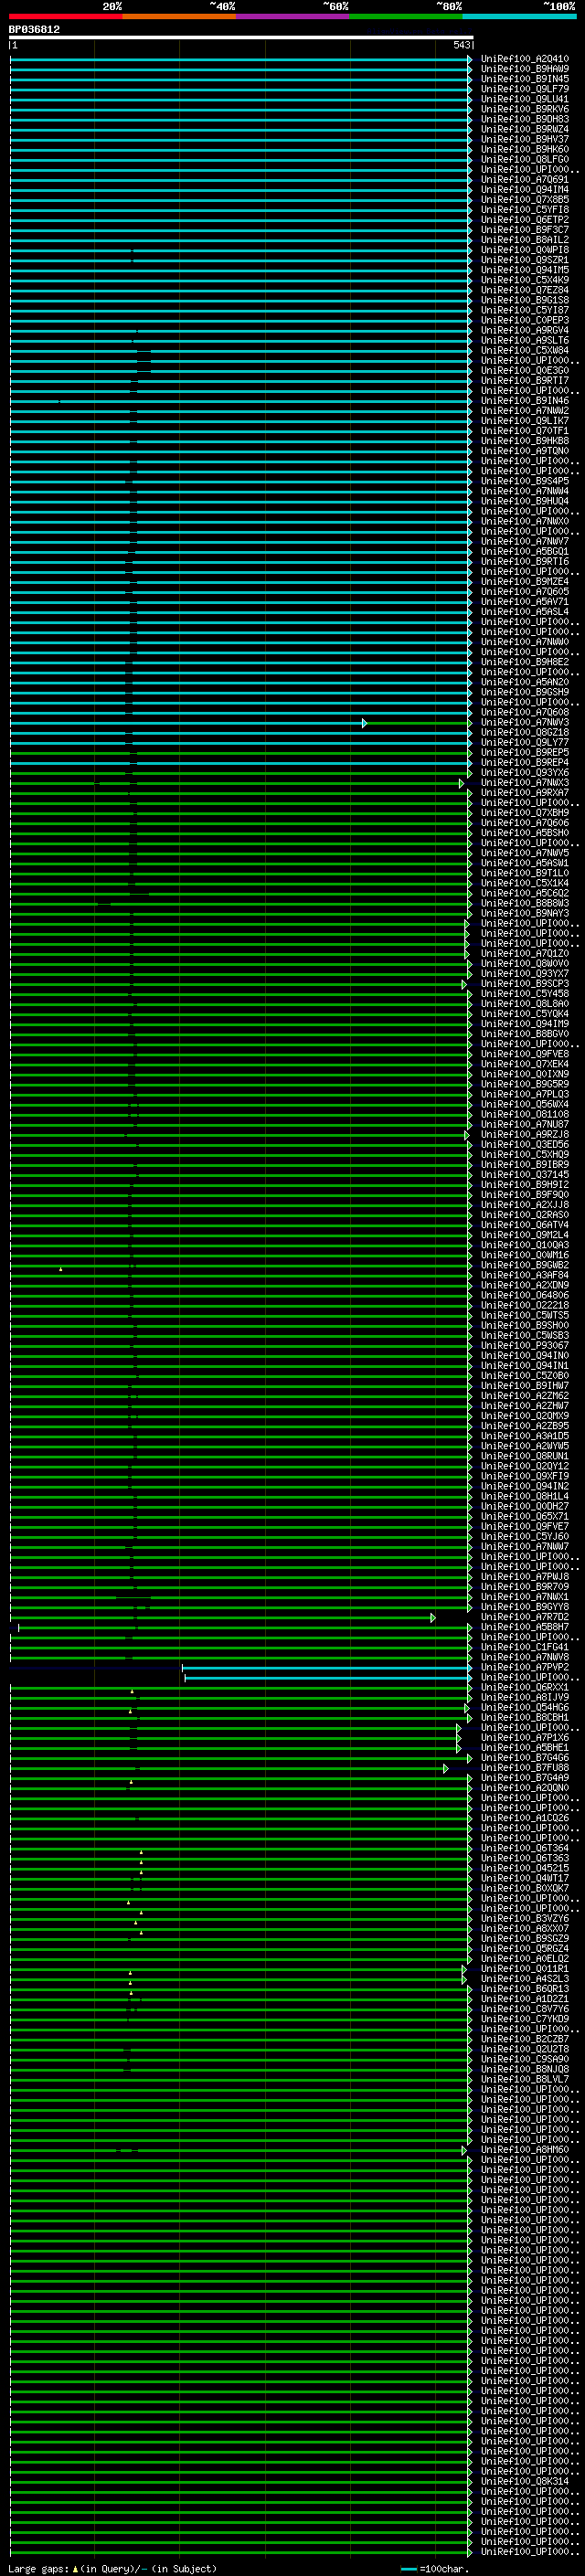Select the UniRef100_Q8GZ18 entry
Screen dimensions: 585x2576
click(x=524, y=732)
